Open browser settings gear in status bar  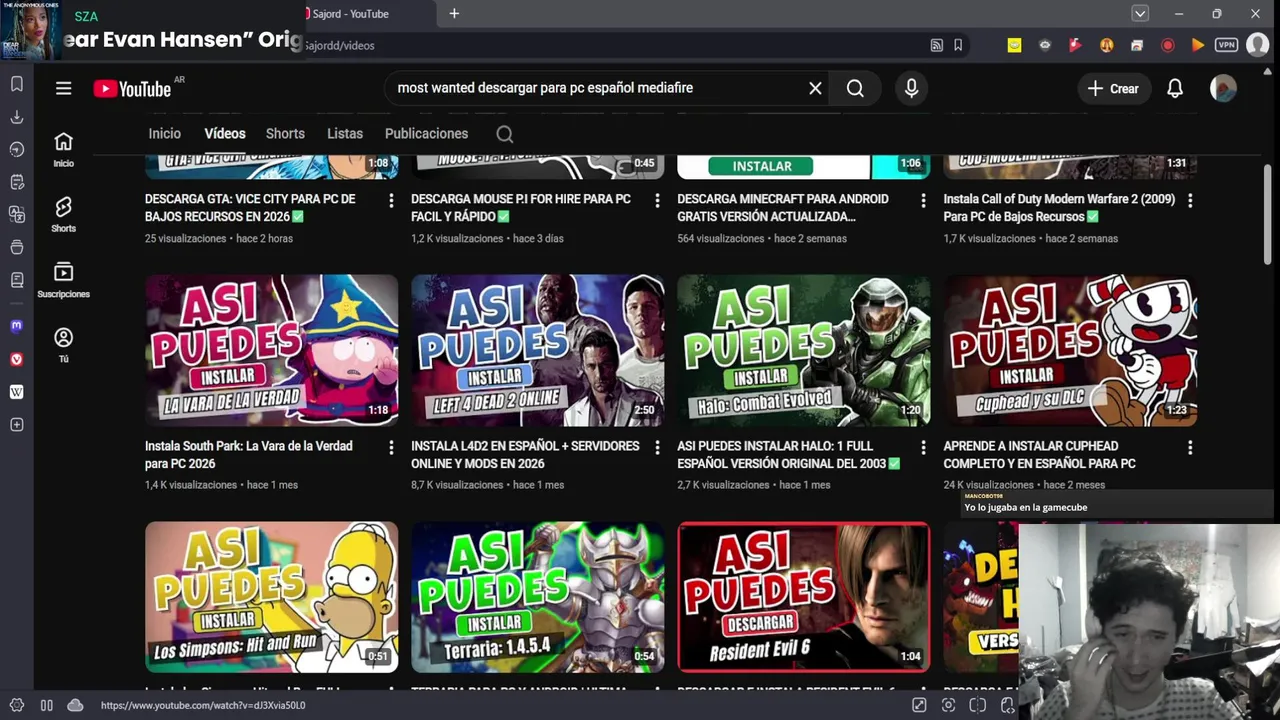(17, 705)
